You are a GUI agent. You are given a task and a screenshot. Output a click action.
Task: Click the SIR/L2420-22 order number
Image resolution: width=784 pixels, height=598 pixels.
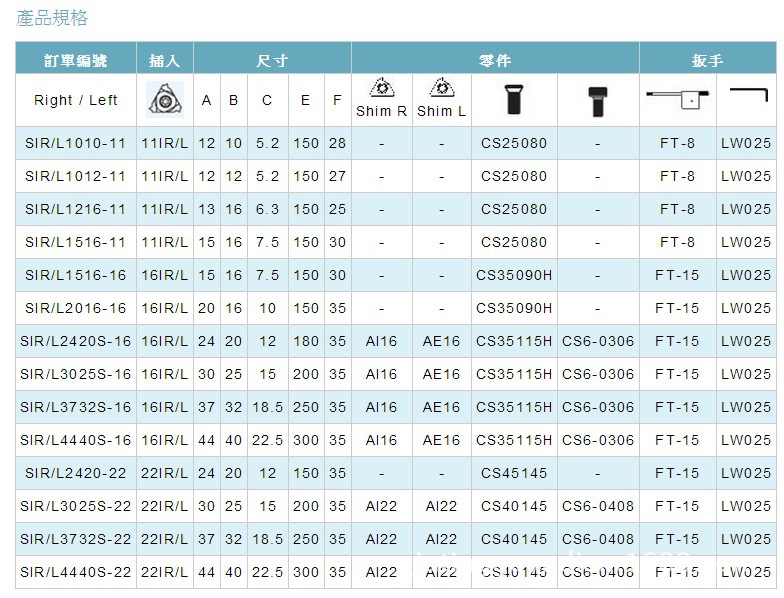point(75,473)
